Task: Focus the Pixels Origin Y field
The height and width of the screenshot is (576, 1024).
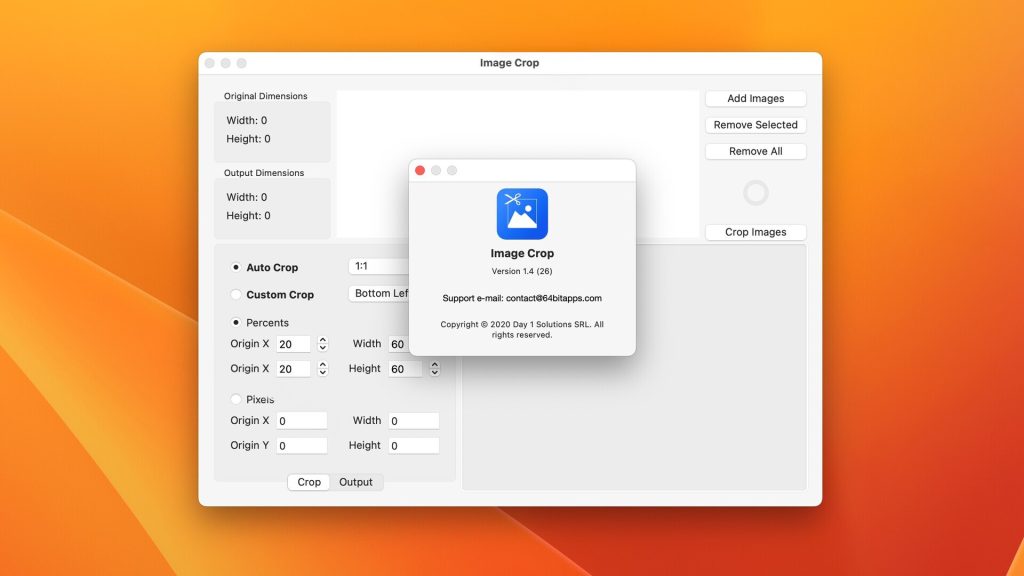Action: point(302,446)
